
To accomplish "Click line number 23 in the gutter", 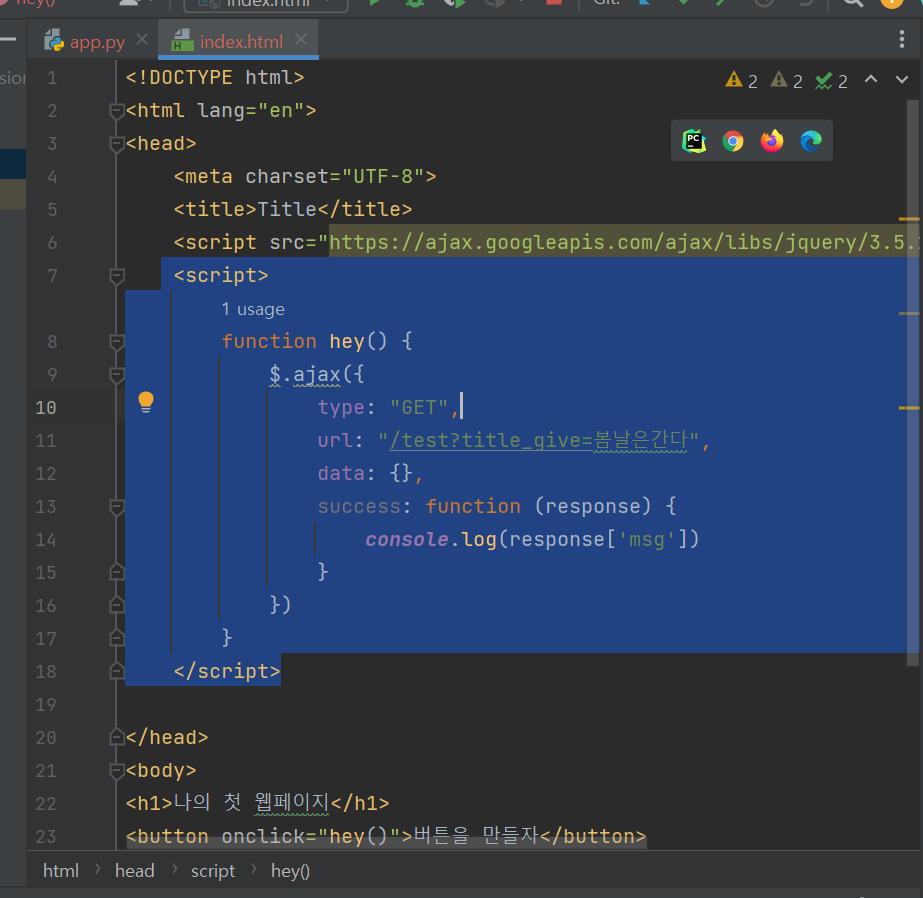I will 46,836.
